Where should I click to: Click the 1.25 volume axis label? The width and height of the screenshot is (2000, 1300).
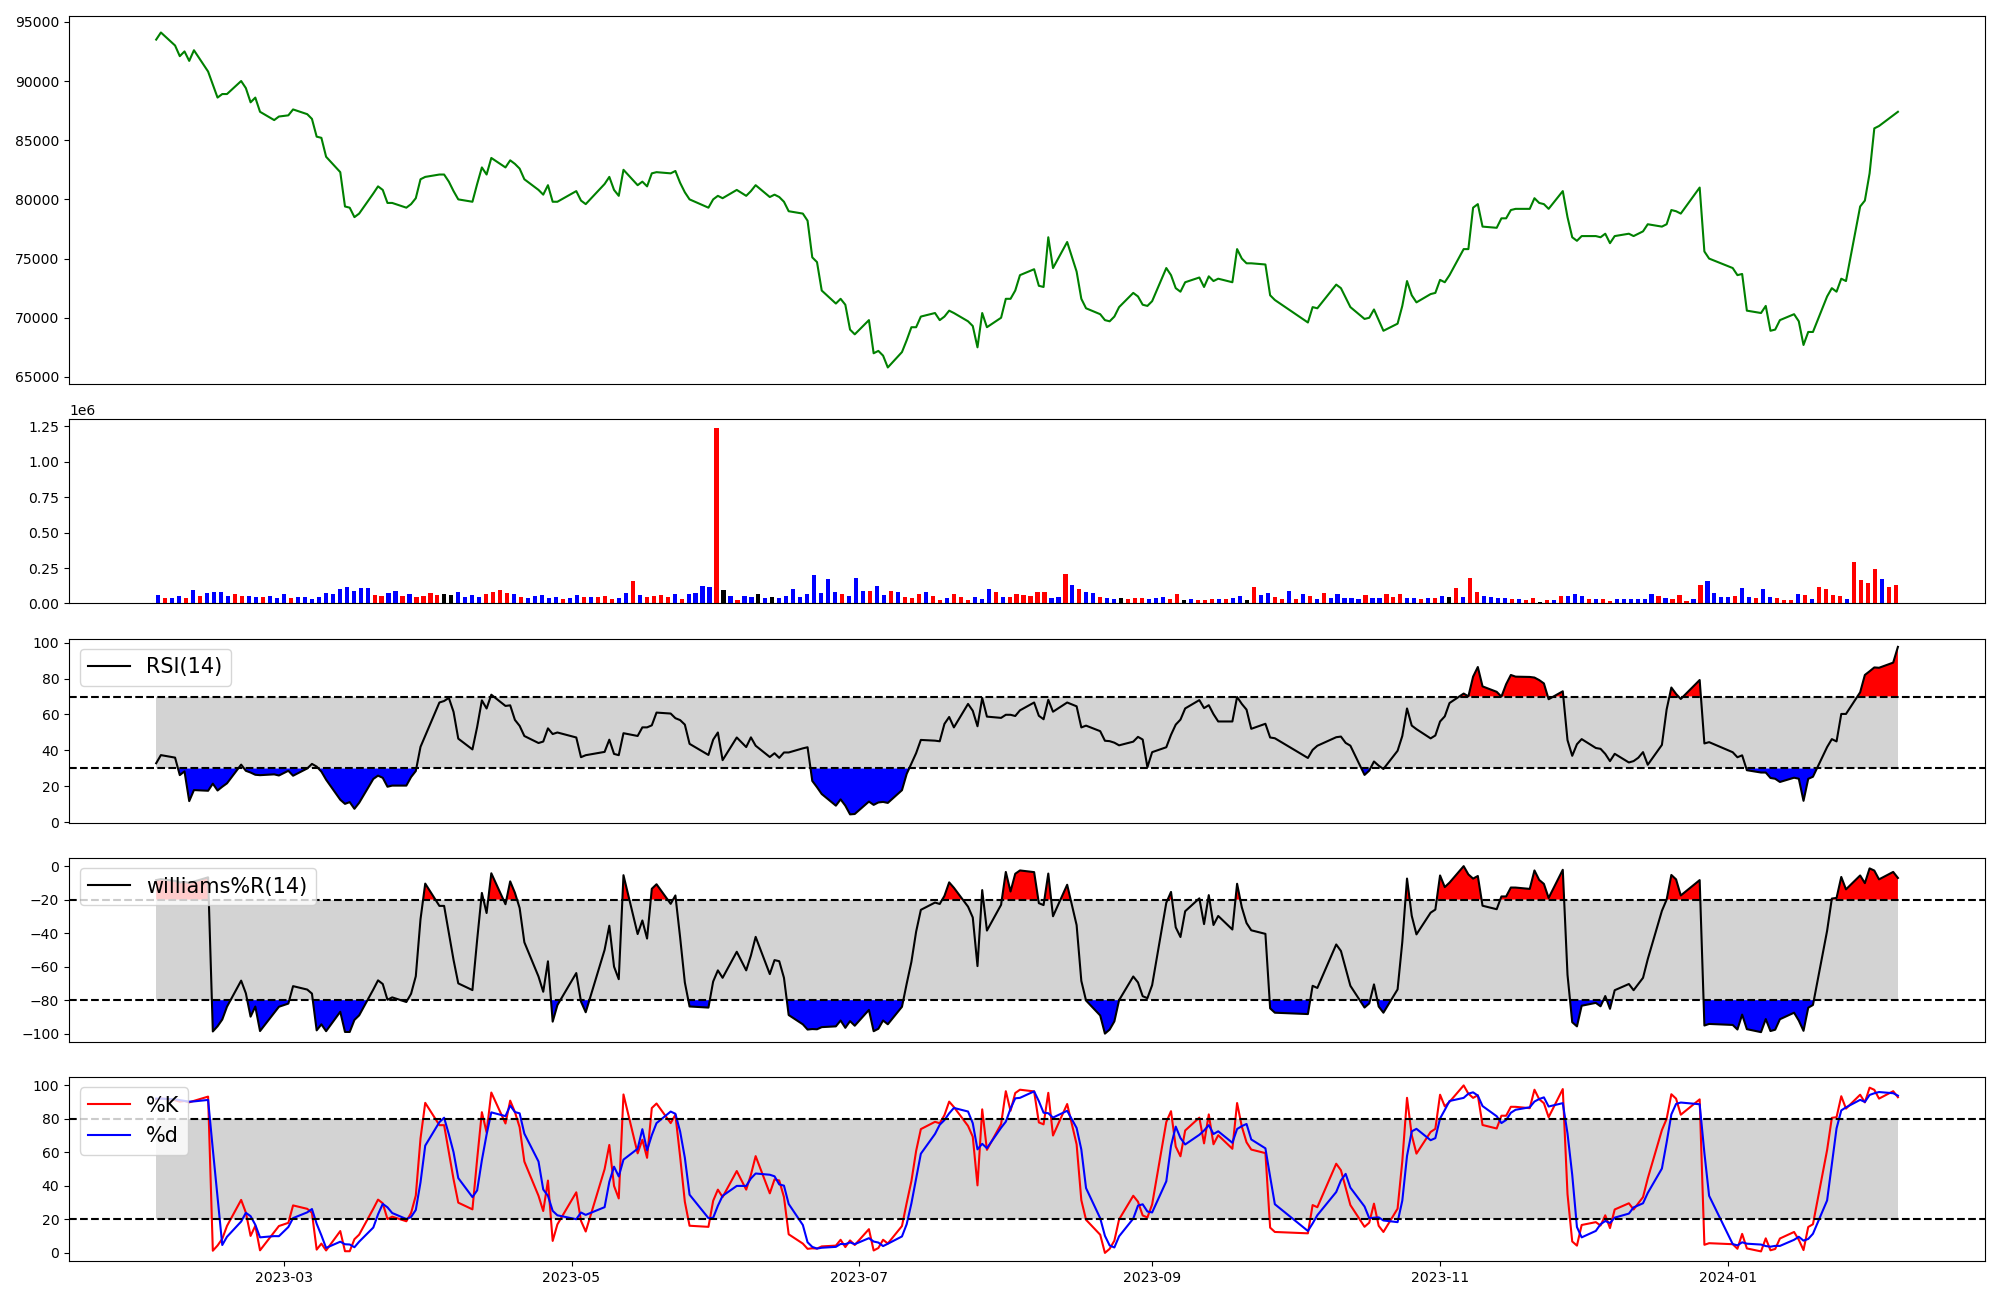pyautogui.click(x=45, y=427)
